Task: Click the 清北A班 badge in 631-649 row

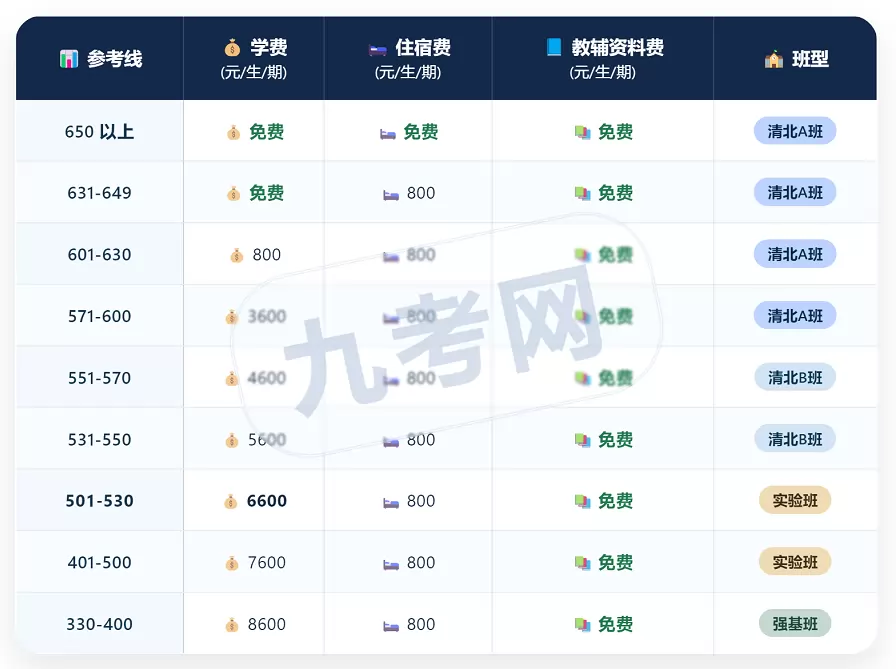Action: point(795,193)
